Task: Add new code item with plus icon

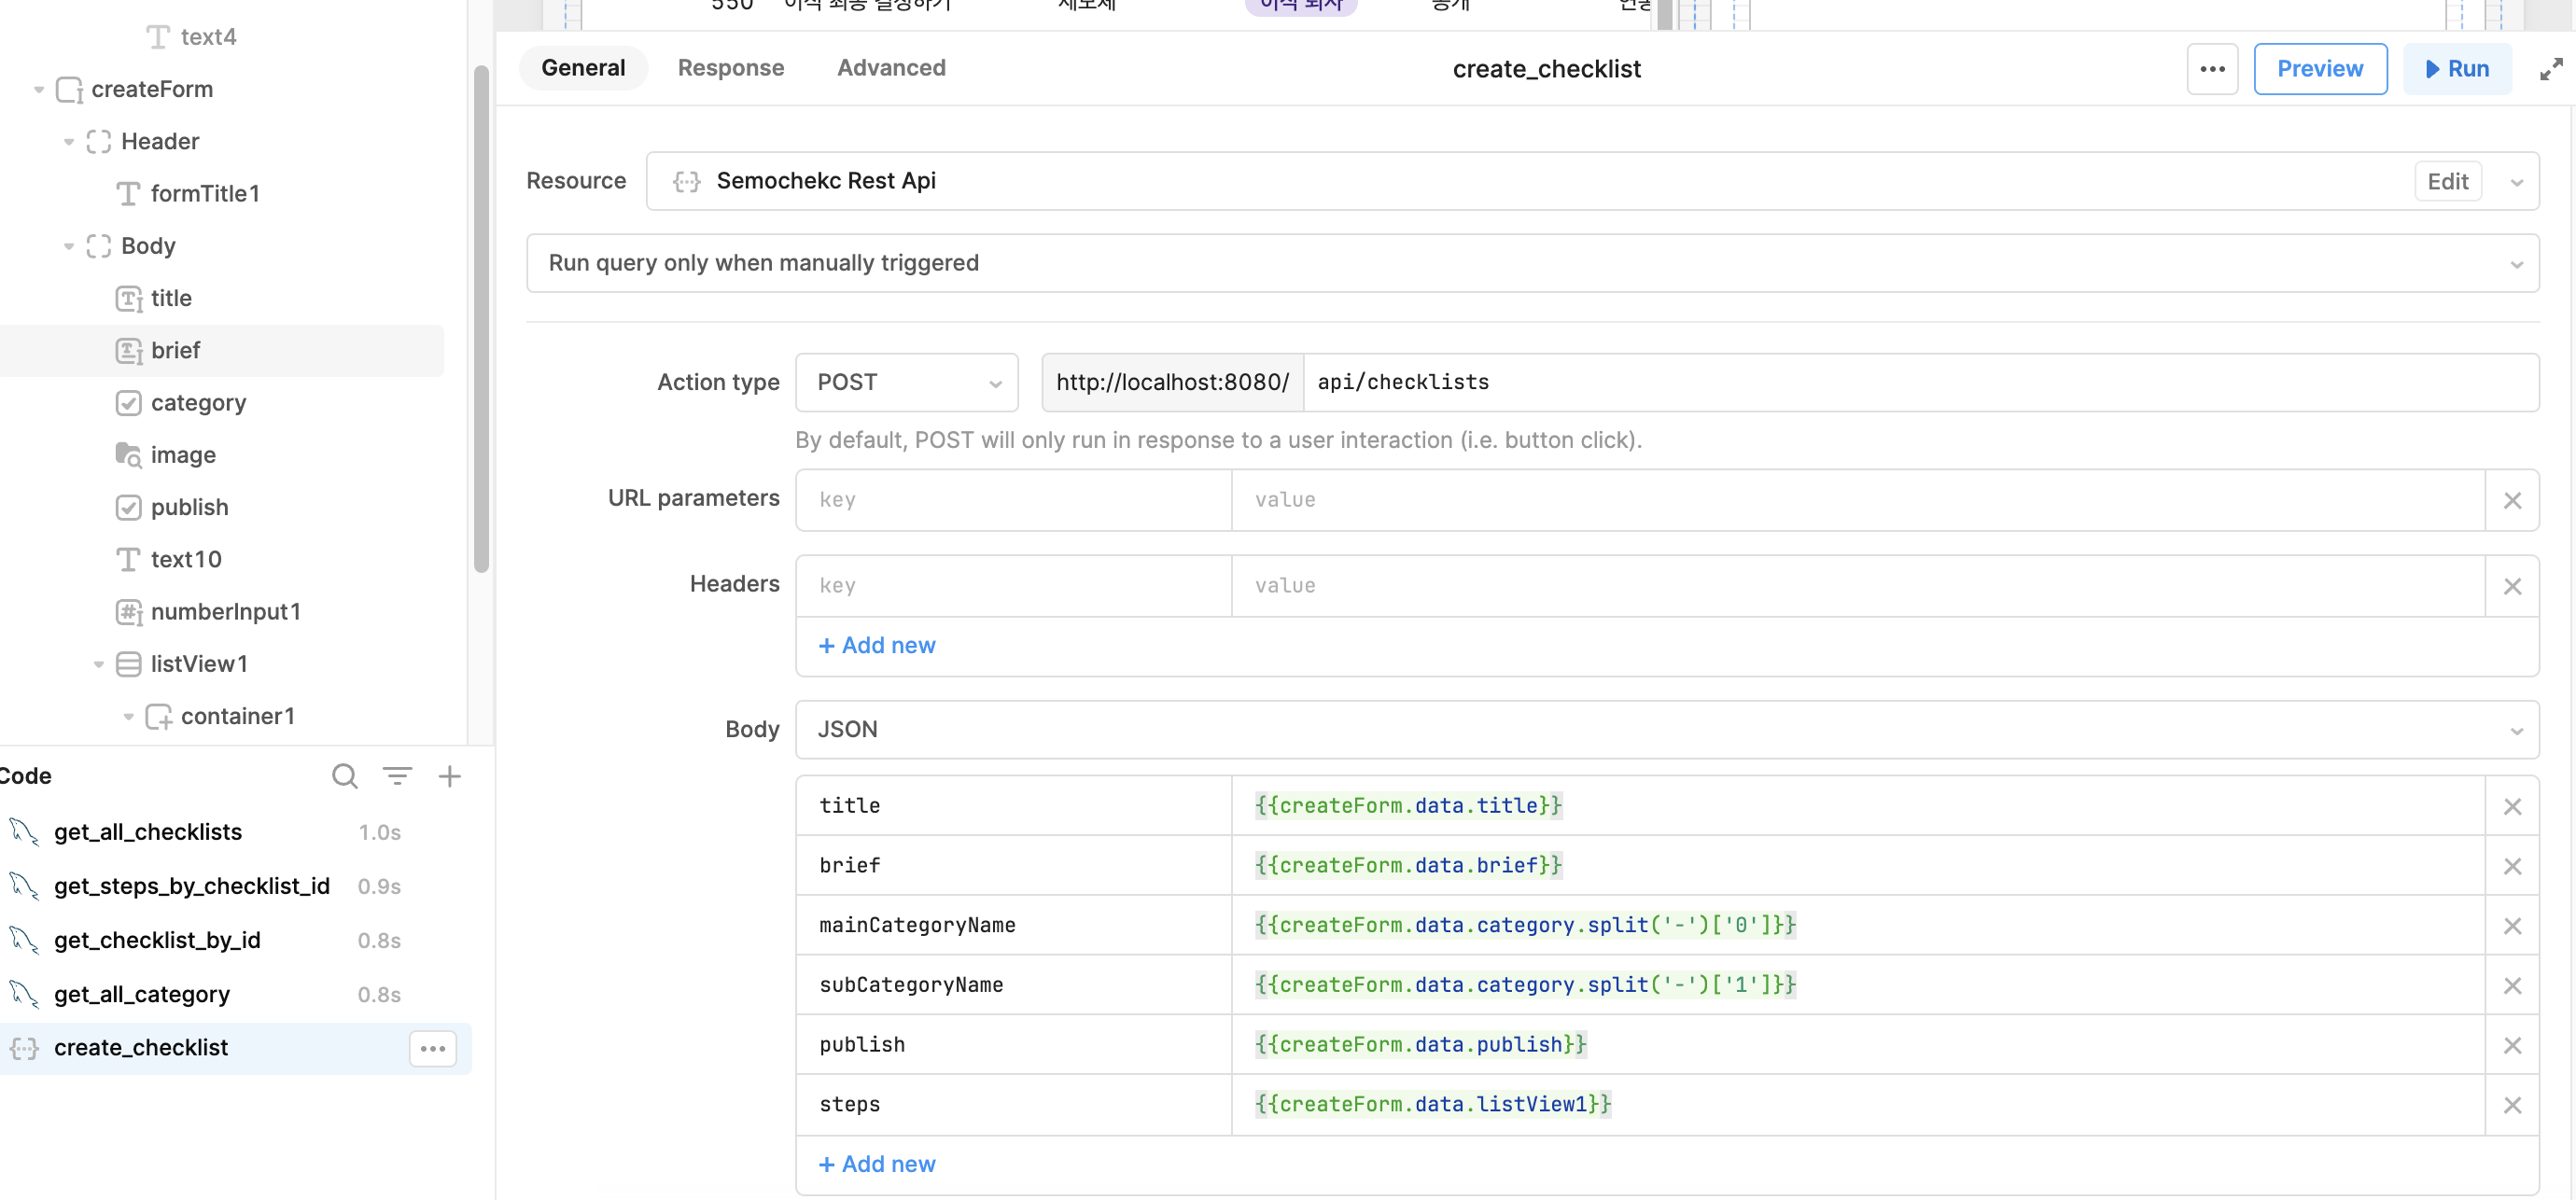Action: (450, 776)
